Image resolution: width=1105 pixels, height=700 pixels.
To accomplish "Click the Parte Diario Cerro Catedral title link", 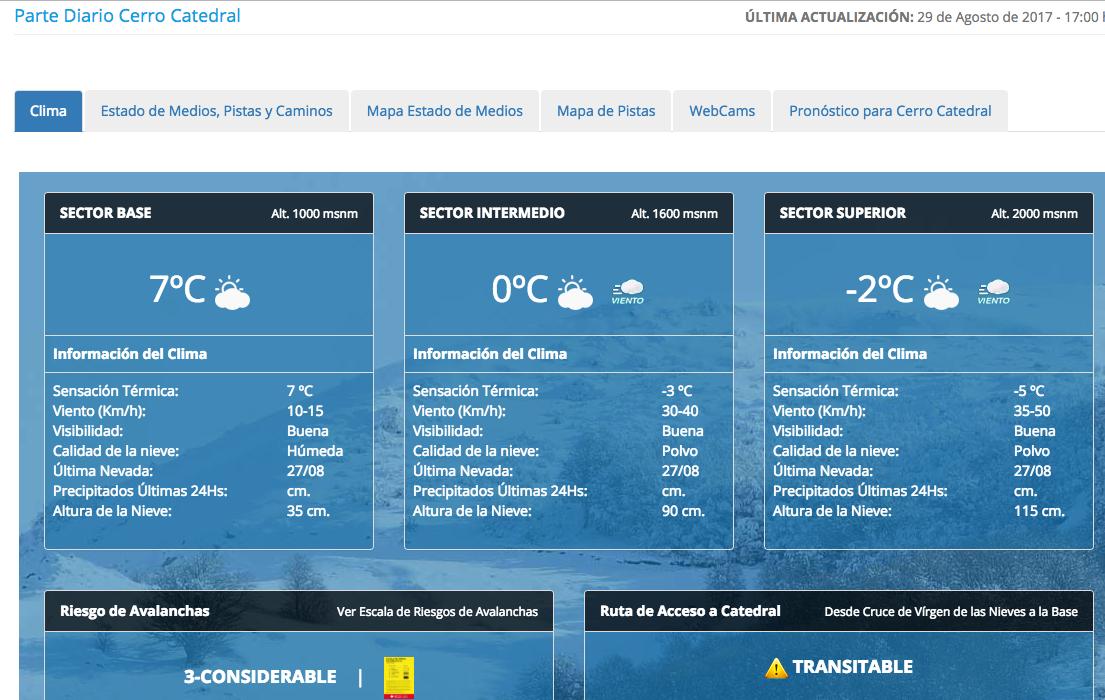I will 128,16.
